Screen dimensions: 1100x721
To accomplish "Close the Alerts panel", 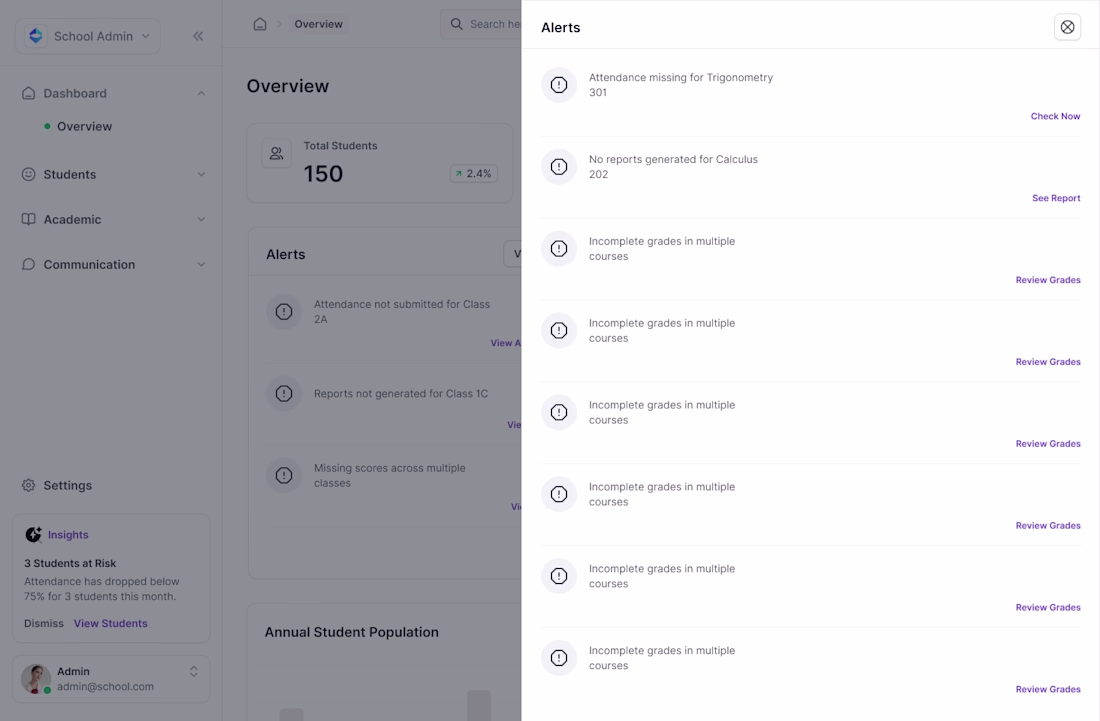I will pos(1067,27).
